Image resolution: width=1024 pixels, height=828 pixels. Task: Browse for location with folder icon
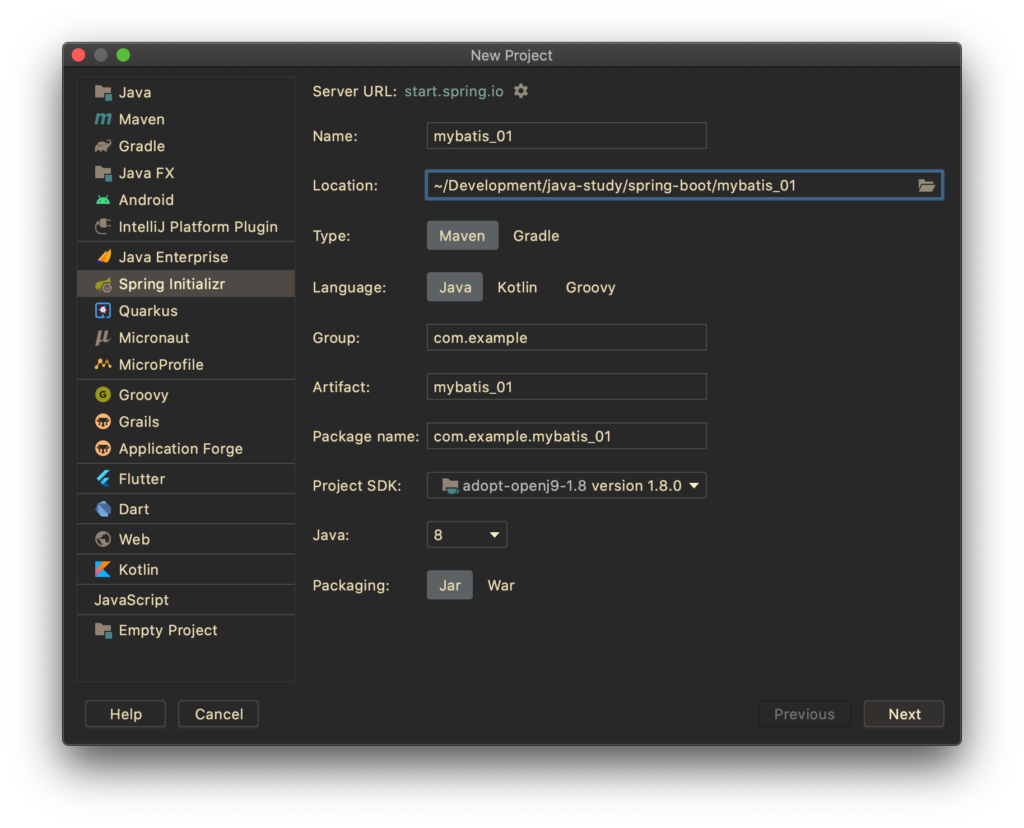point(926,185)
